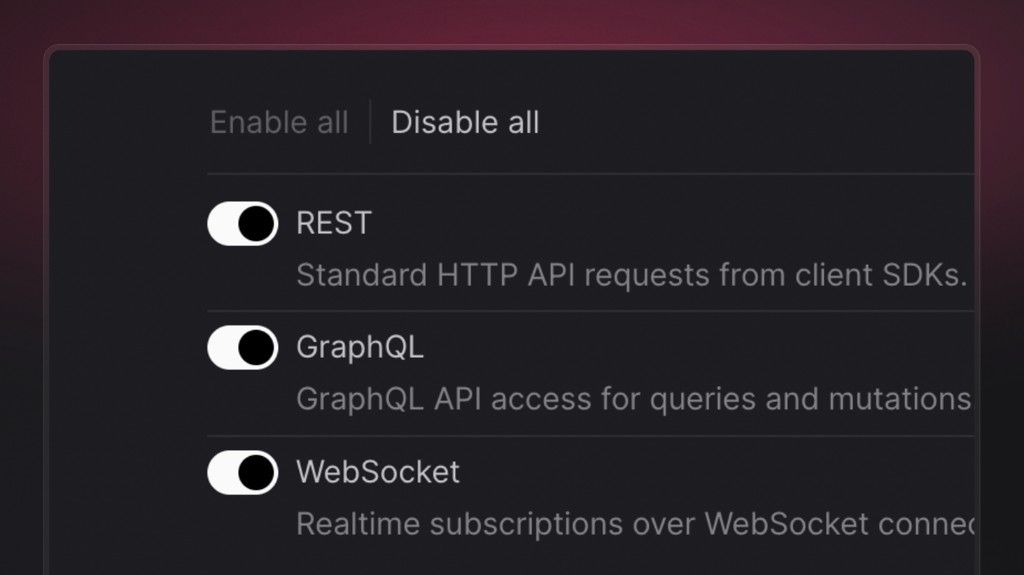1024x575 pixels.
Task: Turn off the REST toggle switch
Action: [x=242, y=223]
